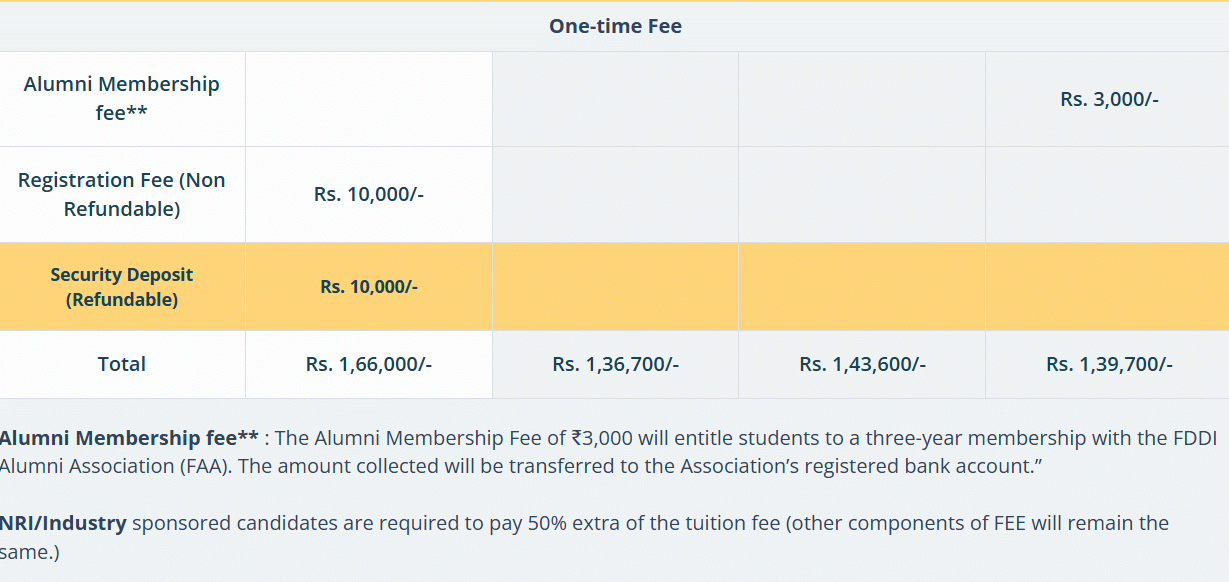
Task: Click the bold Alumni Membership fee** footnote heading
Action: 129,438
